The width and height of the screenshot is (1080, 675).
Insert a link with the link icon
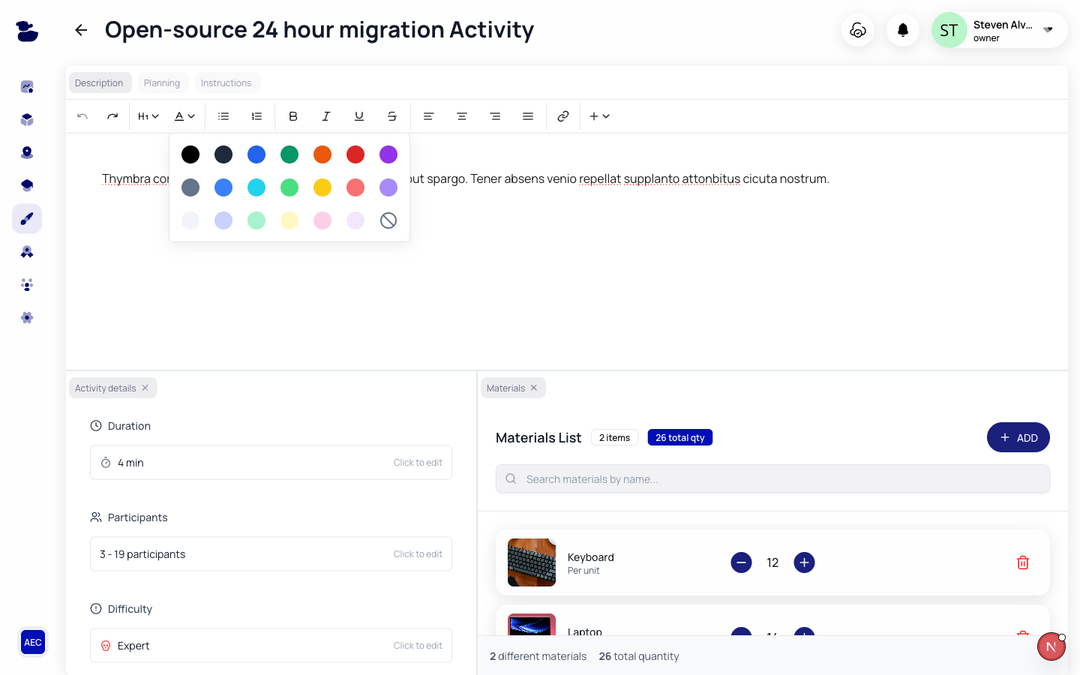tap(563, 116)
